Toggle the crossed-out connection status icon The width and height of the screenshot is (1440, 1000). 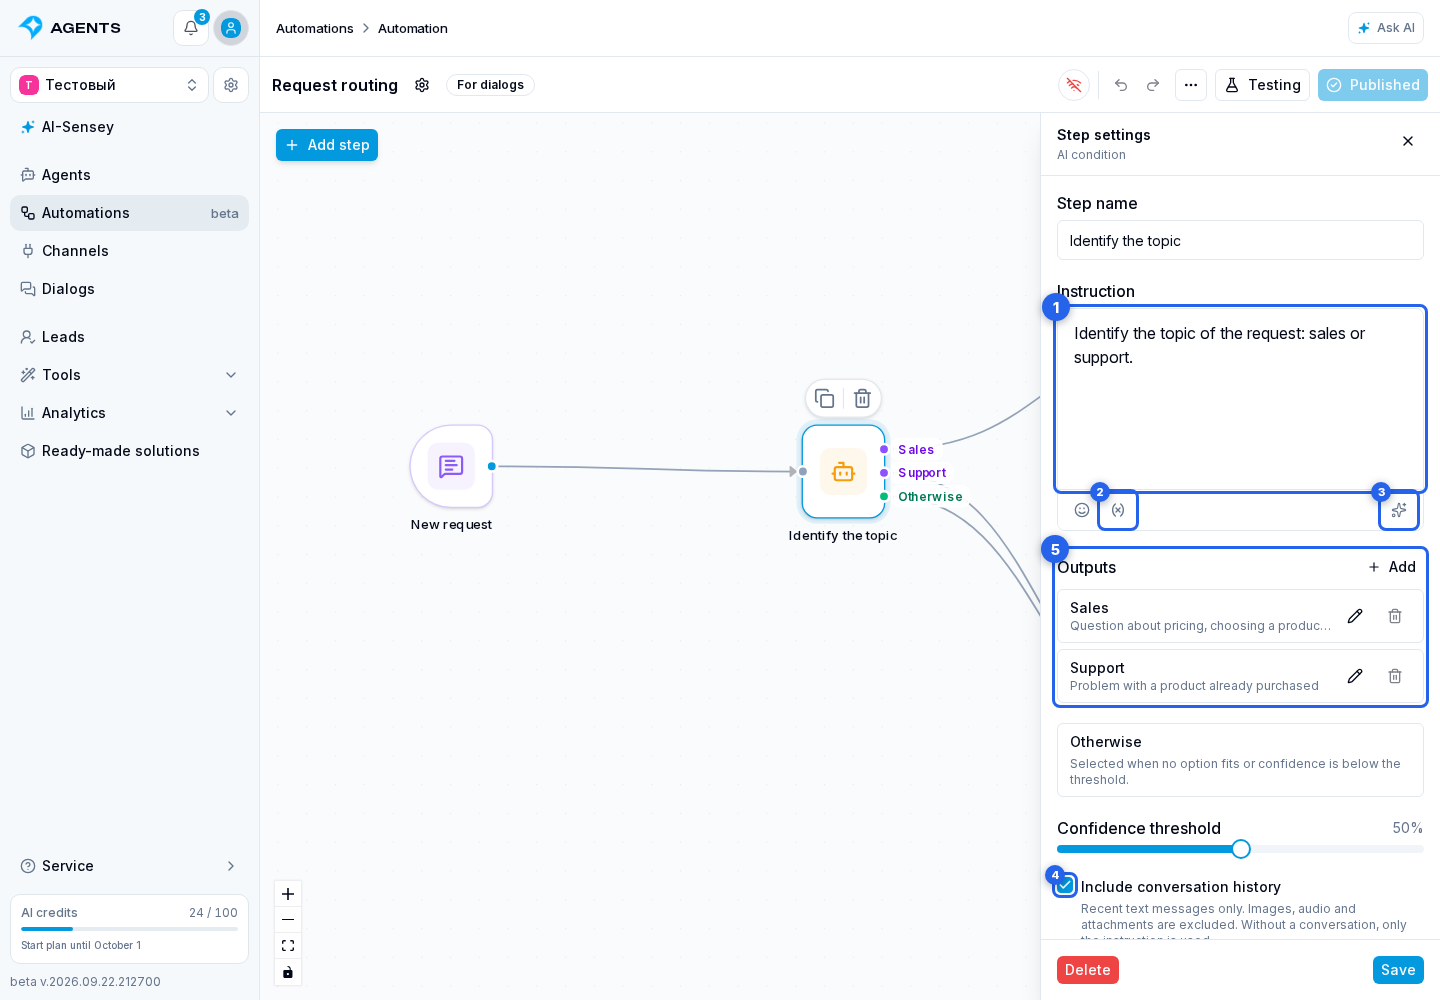(1074, 85)
